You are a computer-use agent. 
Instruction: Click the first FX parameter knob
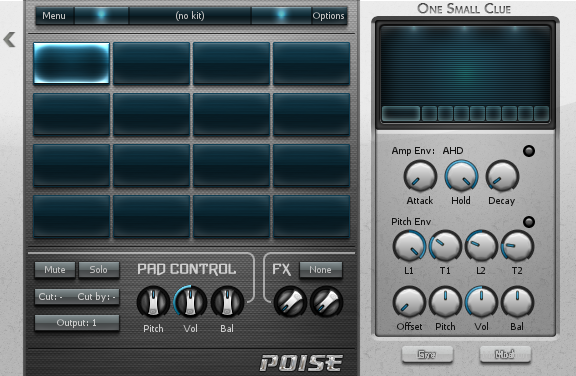coord(290,302)
